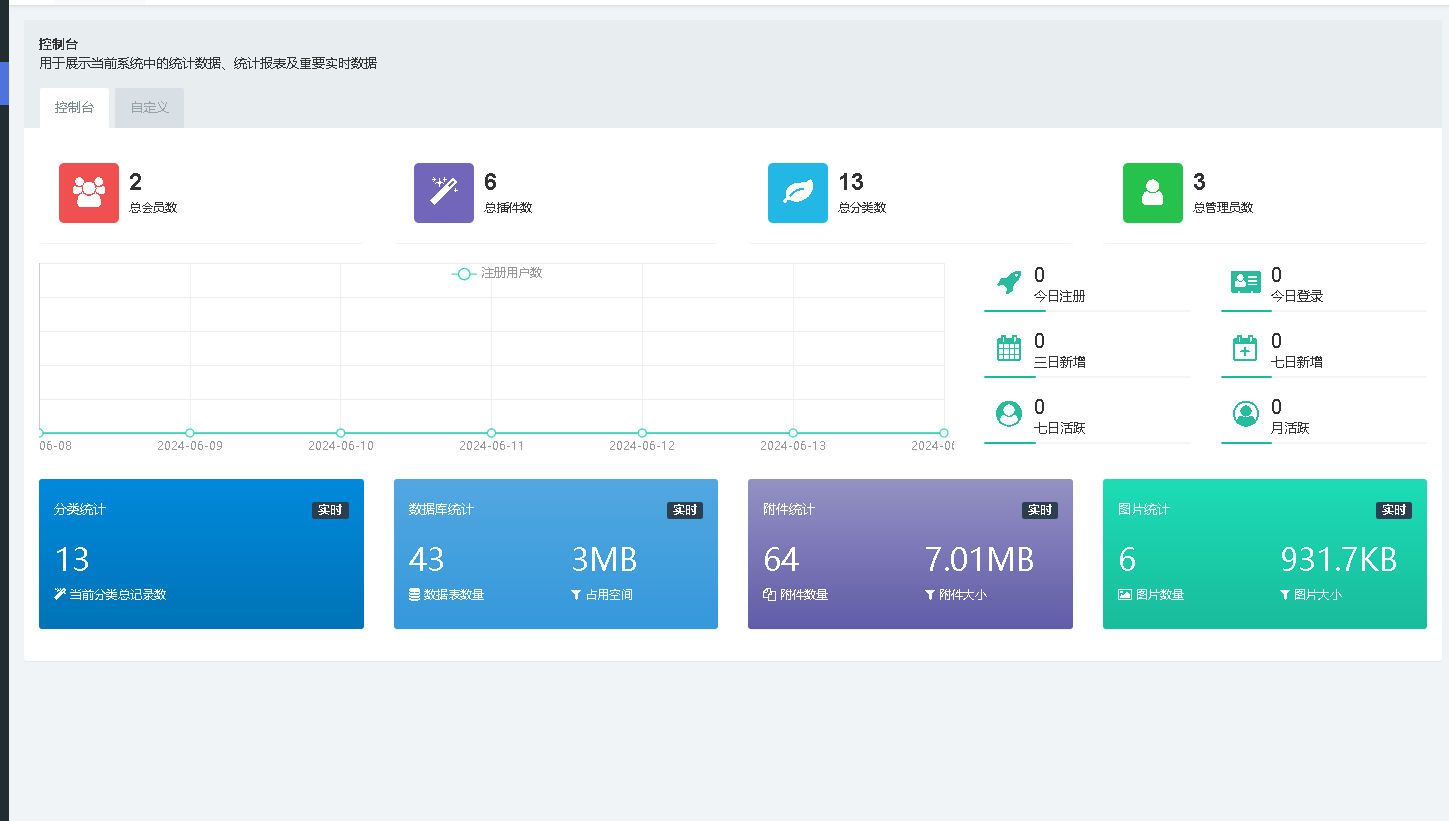Click the 总管理员数 label

coord(1223,208)
